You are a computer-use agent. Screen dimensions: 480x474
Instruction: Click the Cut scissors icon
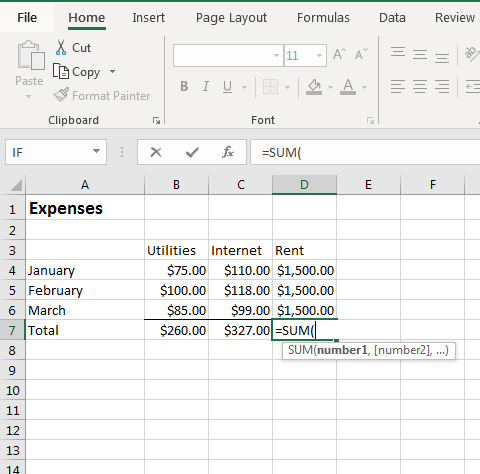[61, 47]
